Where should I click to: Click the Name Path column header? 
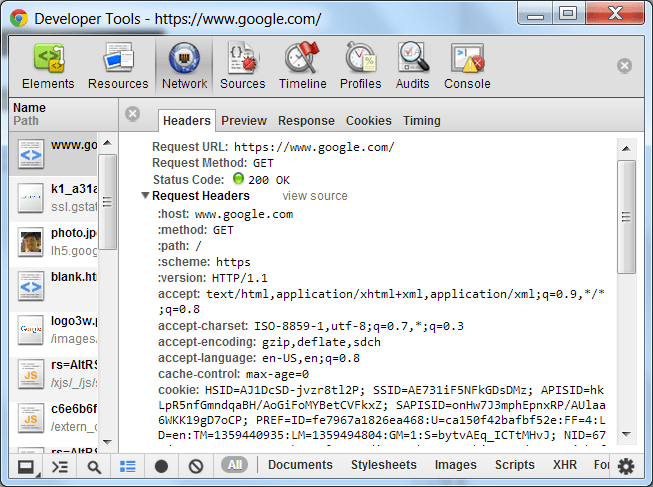pos(63,114)
